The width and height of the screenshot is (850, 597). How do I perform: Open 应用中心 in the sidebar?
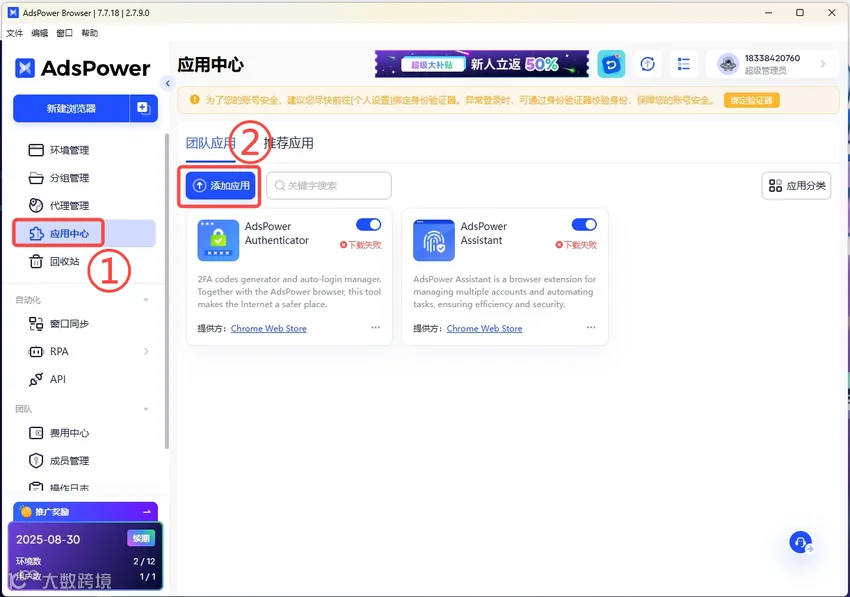coord(84,234)
